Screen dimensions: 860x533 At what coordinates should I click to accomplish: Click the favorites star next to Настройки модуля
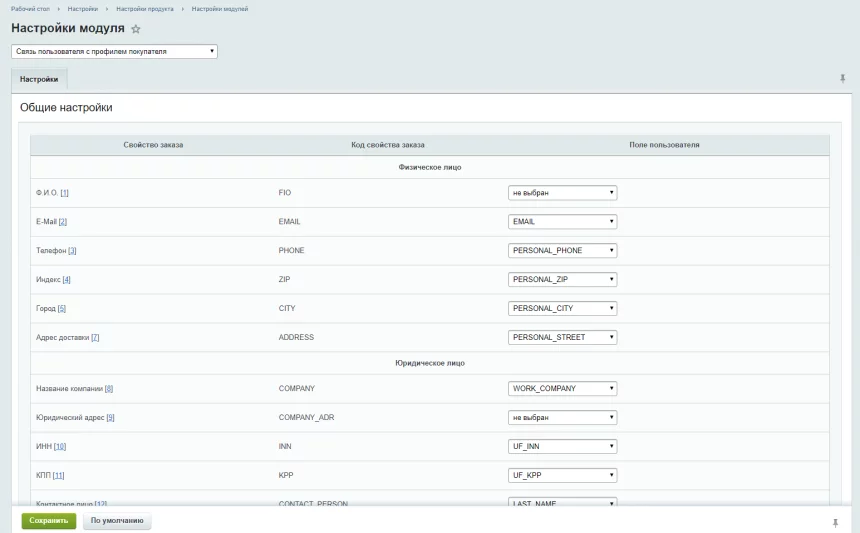[x=136, y=29]
